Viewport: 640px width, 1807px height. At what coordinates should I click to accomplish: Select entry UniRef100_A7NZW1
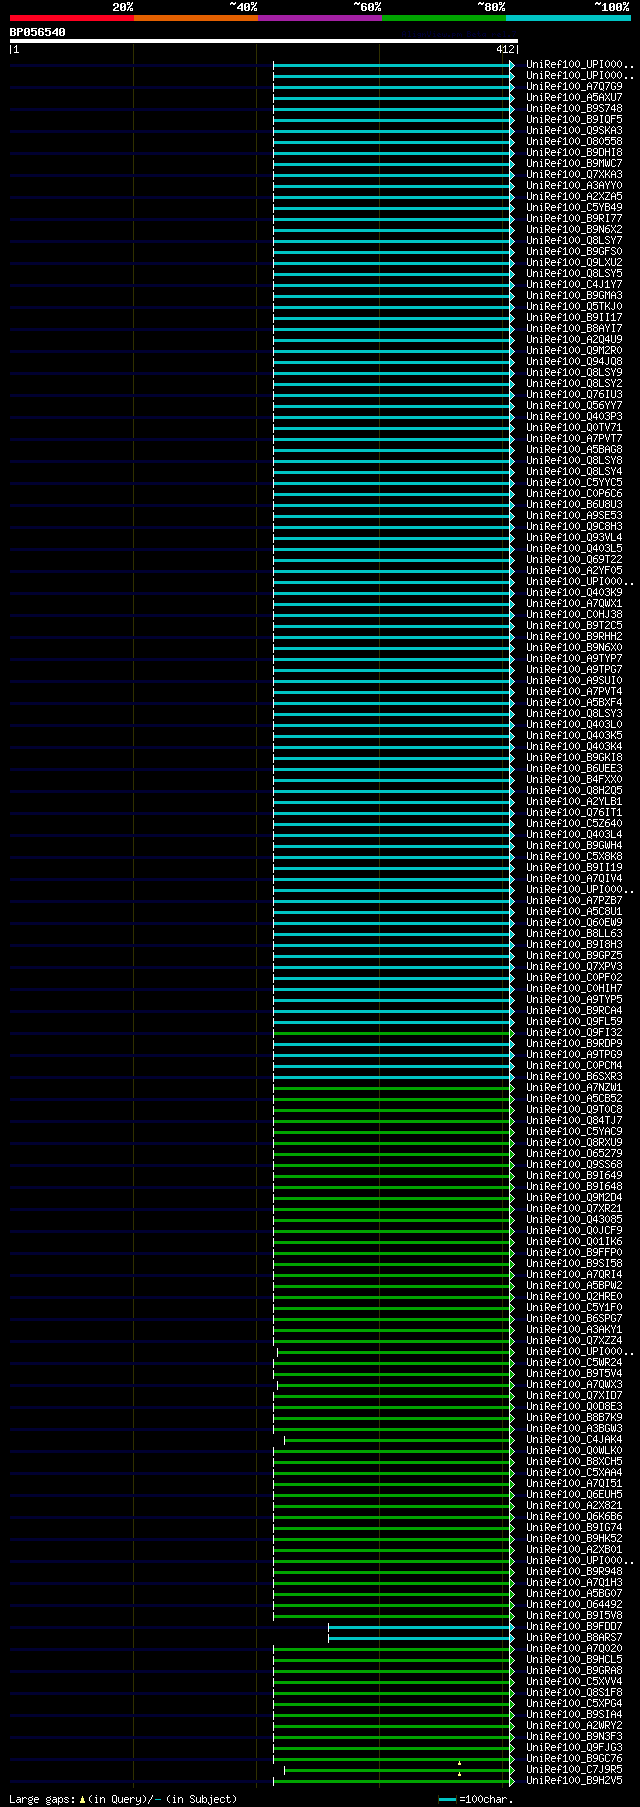[x=574, y=1088]
